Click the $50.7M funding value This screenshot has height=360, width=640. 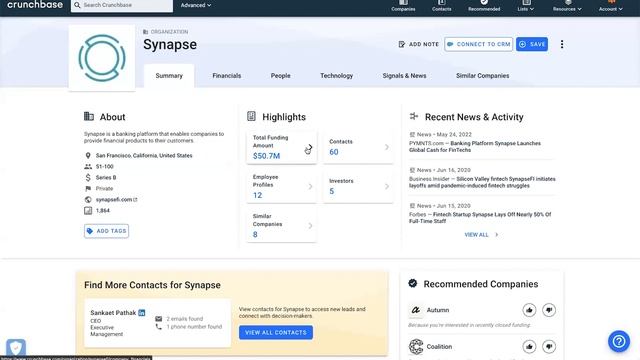pos(266,156)
